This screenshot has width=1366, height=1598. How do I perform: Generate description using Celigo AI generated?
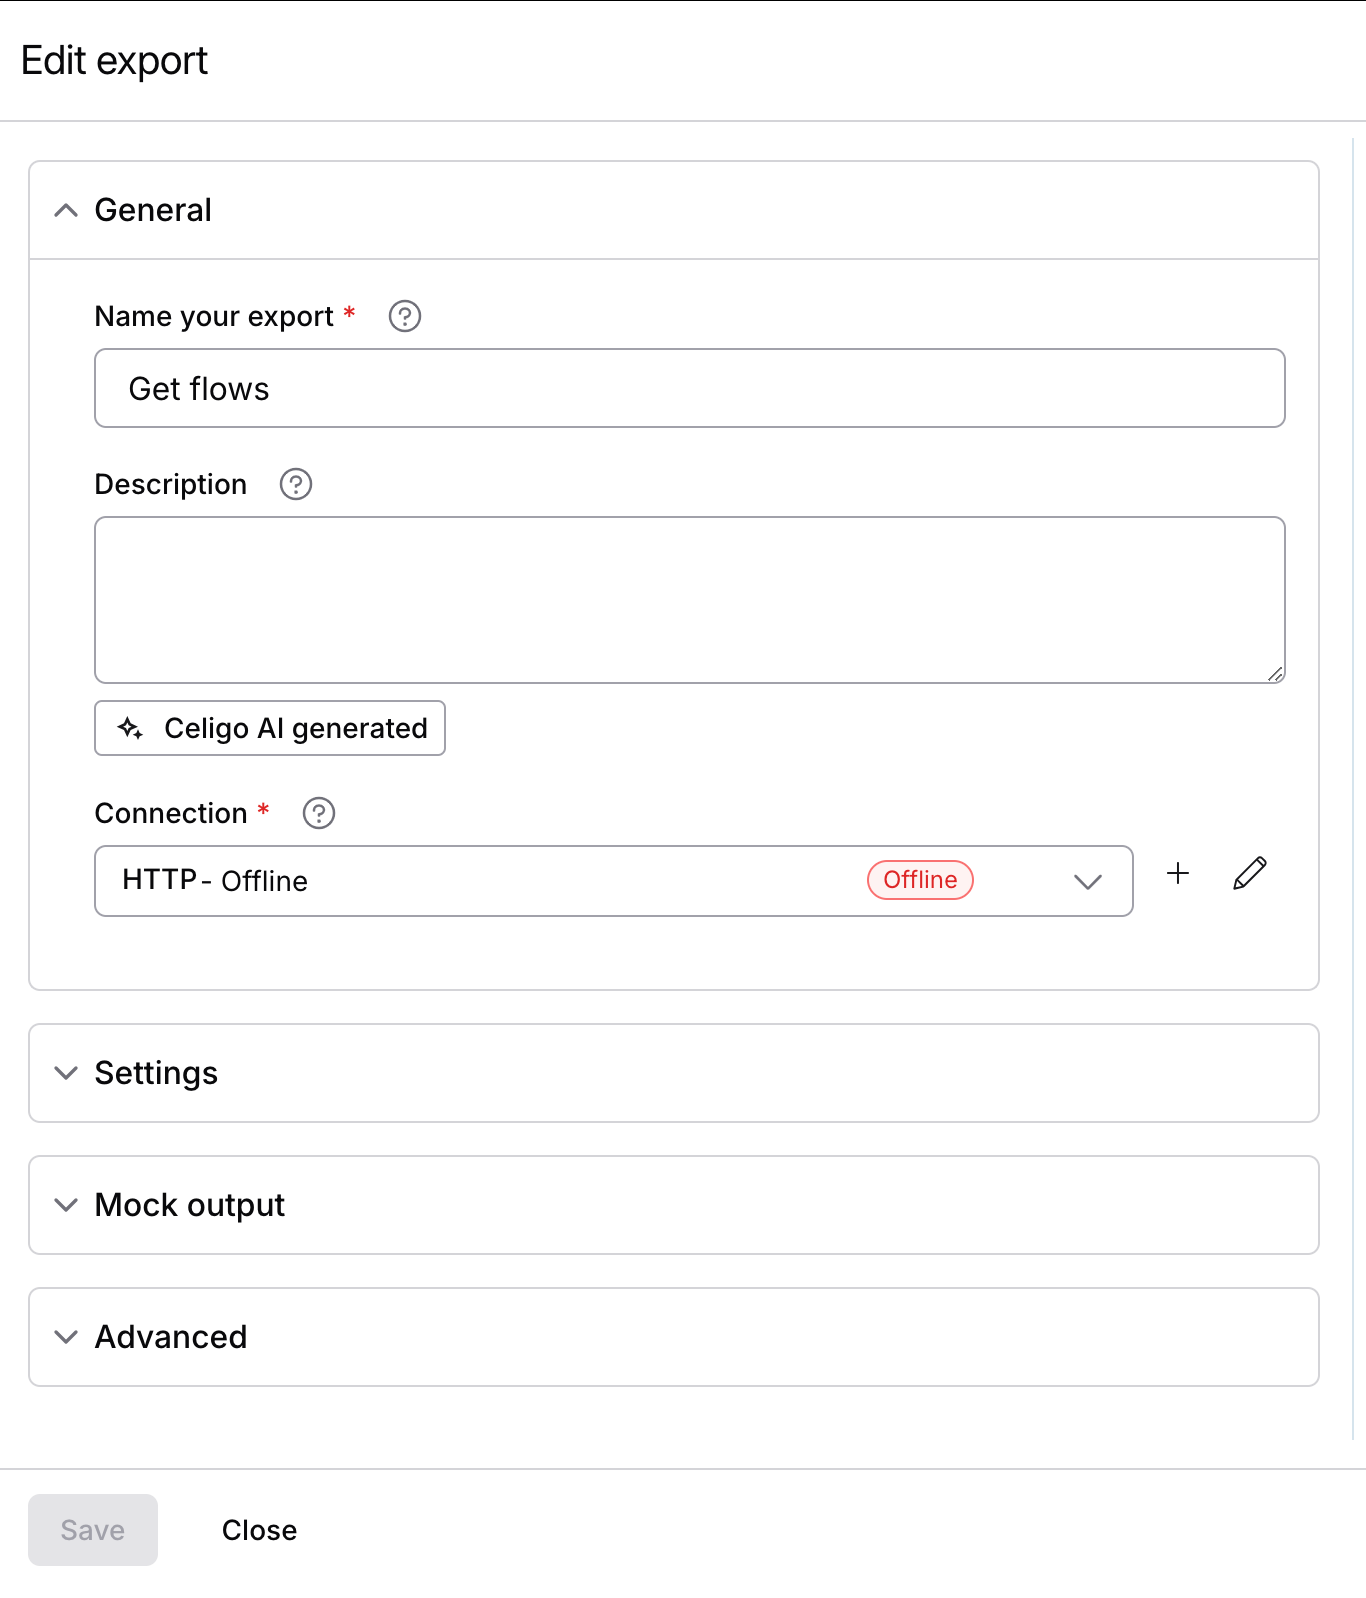tap(269, 728)
